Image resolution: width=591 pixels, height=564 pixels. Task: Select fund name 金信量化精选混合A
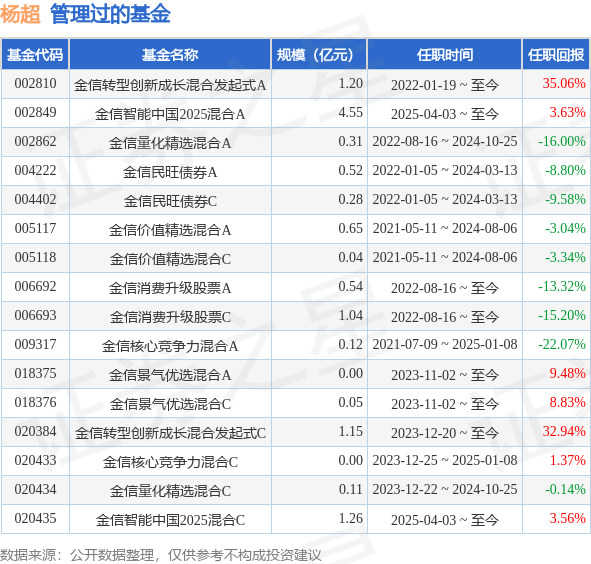170,143
